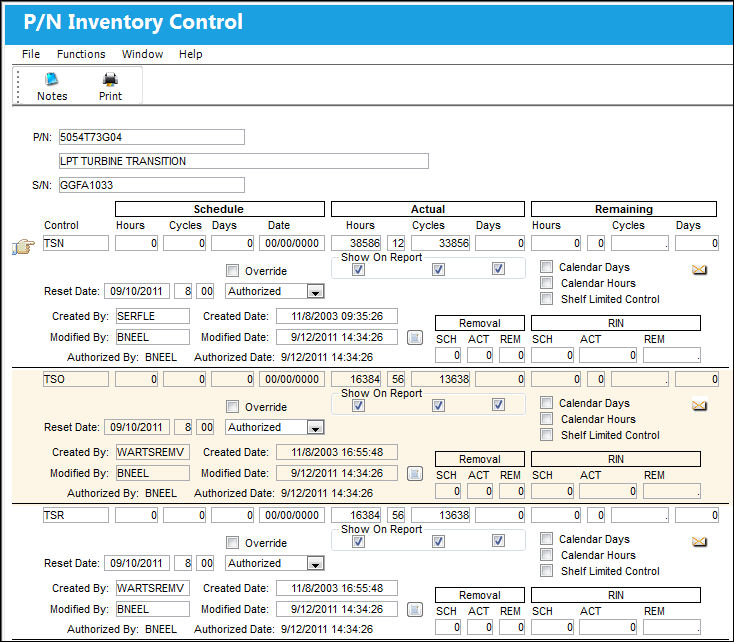The width and height of the screenshot is (734, 642).
Task: Open the Help menu
Action: click(191, 54)
